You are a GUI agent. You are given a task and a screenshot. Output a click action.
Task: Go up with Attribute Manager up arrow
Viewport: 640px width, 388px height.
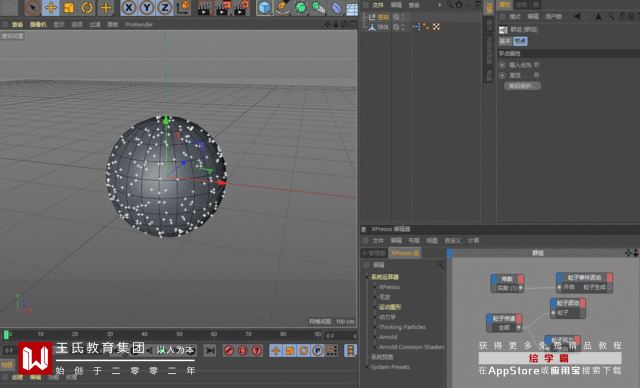[x=598, y=16]
